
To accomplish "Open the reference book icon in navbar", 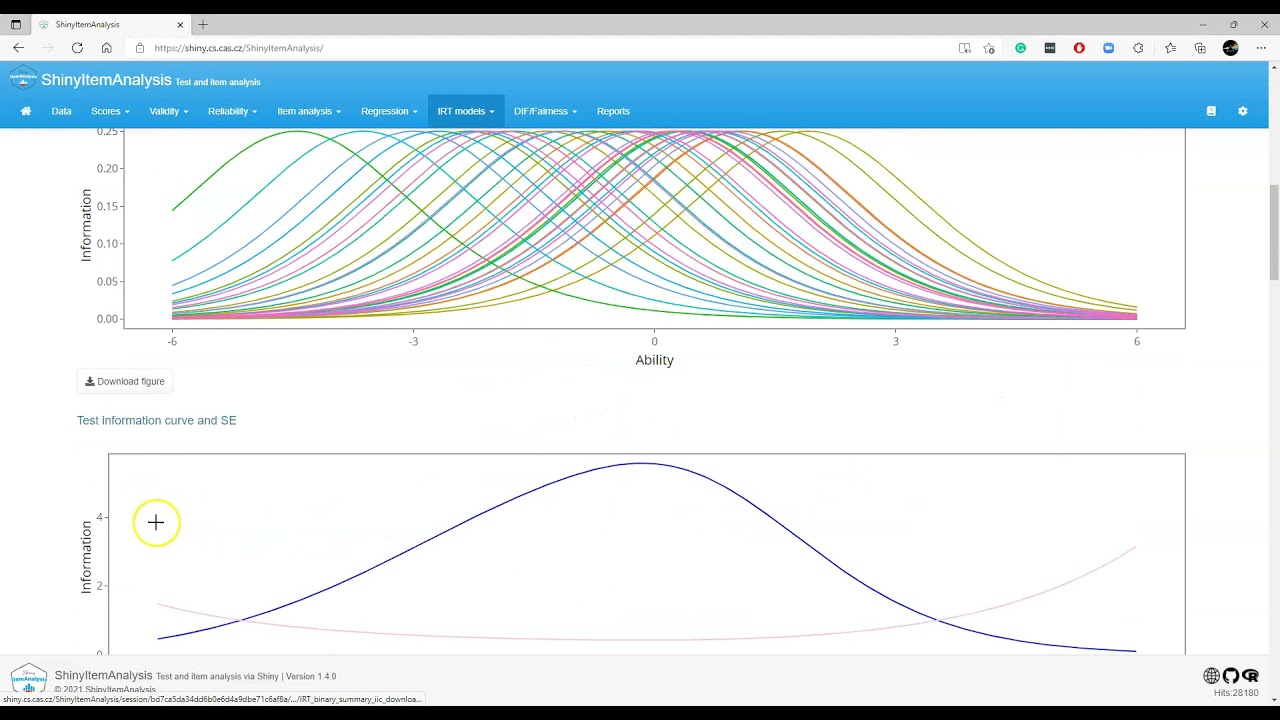I will pos(1211,111).
